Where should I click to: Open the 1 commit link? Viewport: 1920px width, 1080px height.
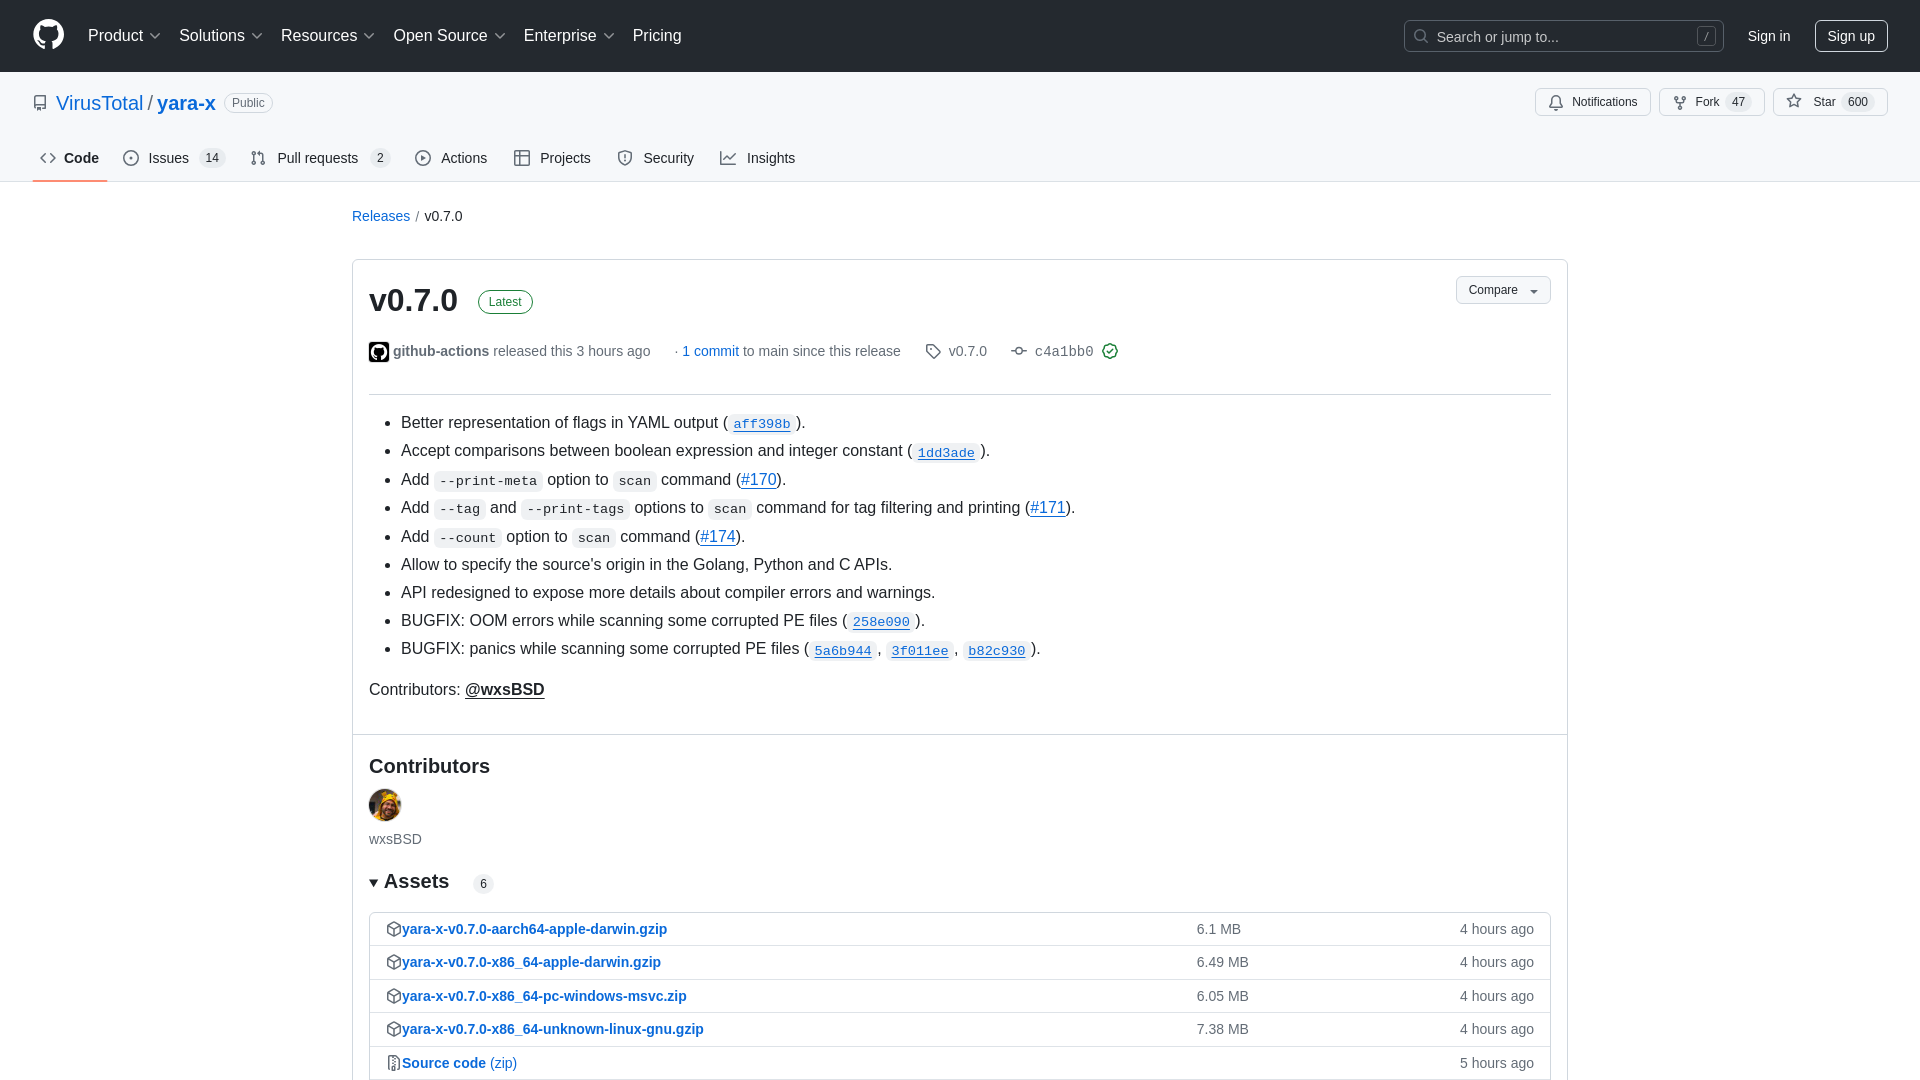pos(710,351)
